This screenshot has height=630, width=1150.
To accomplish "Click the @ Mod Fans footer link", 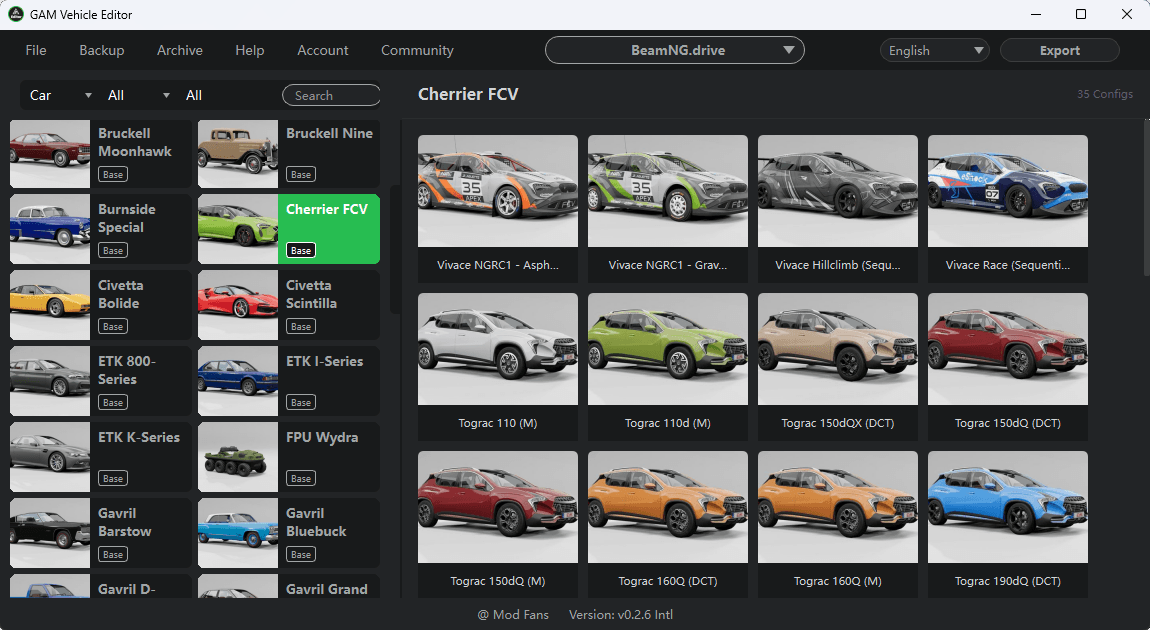I will [513, 615].
